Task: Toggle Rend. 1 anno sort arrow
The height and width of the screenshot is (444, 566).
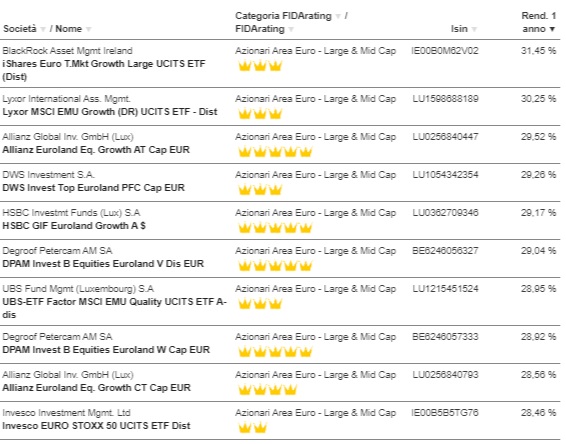Action: click(x=552, y=29)
